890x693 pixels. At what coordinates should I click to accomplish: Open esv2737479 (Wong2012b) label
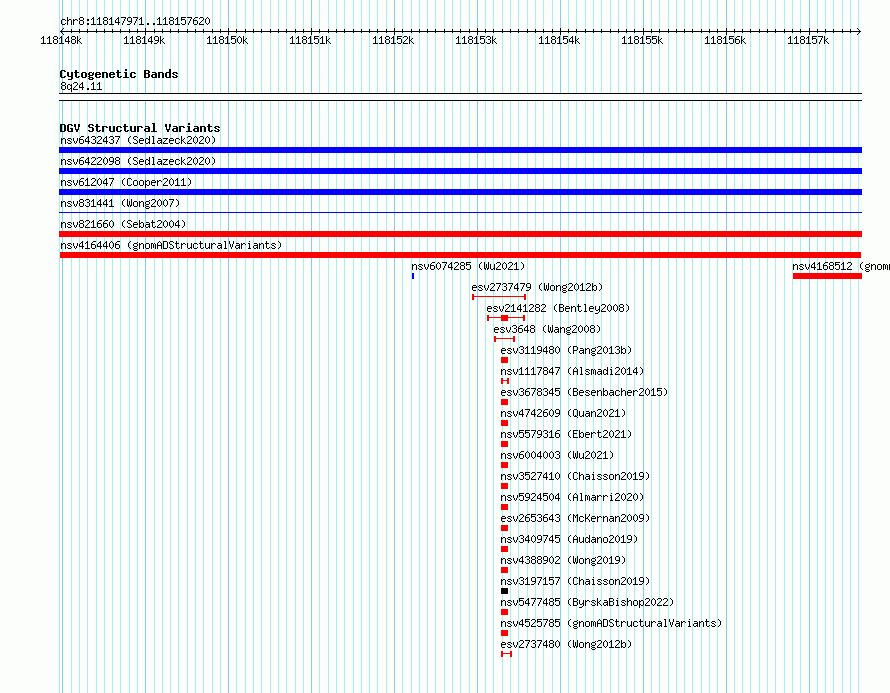click(x=537, y=287)
